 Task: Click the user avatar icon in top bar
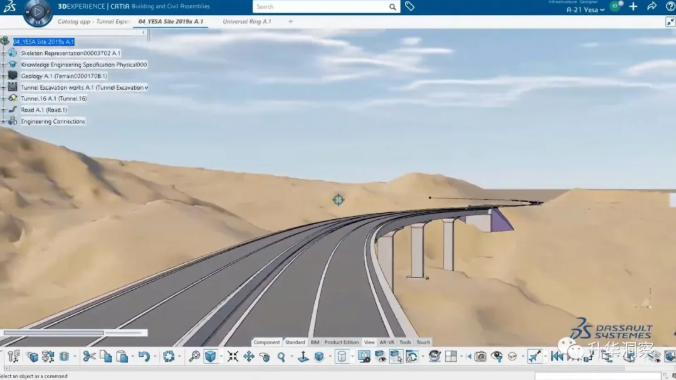[616, 6]
